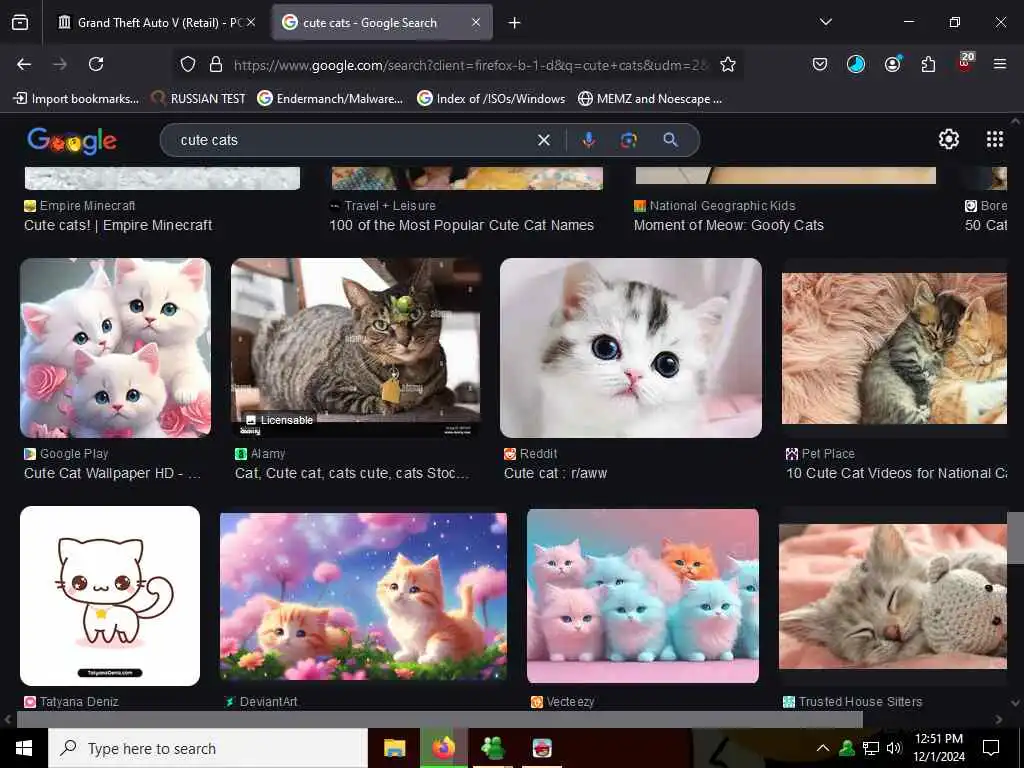Submit search with magnifier icon
Screen dimensions: 1024x768
point(670,140)
